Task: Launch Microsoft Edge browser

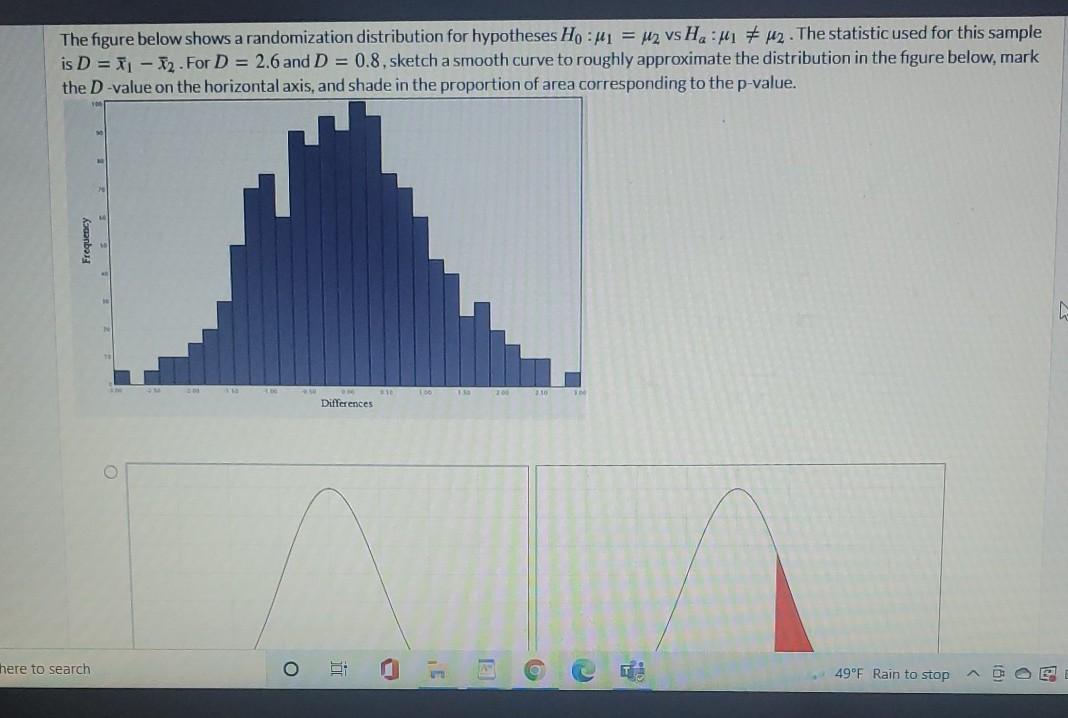Action: click(583, 669)
